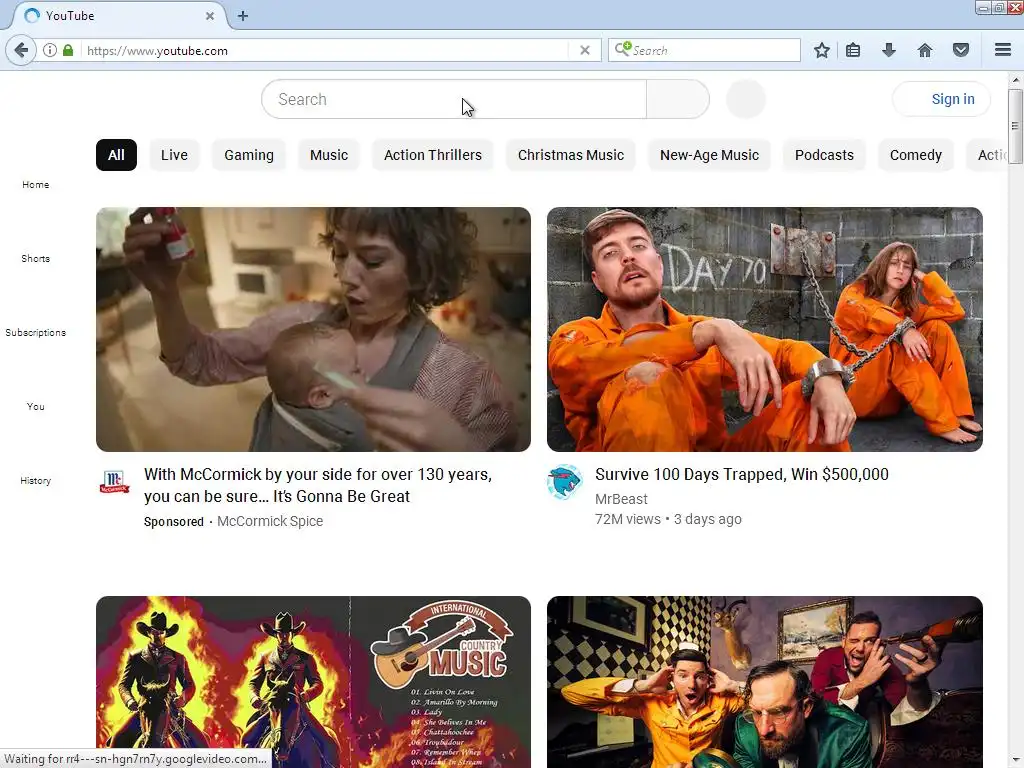This screenshot has height=768, width=1024.
Task: Open Subscriptions in sidebar
Action: [x=35, y=332]
